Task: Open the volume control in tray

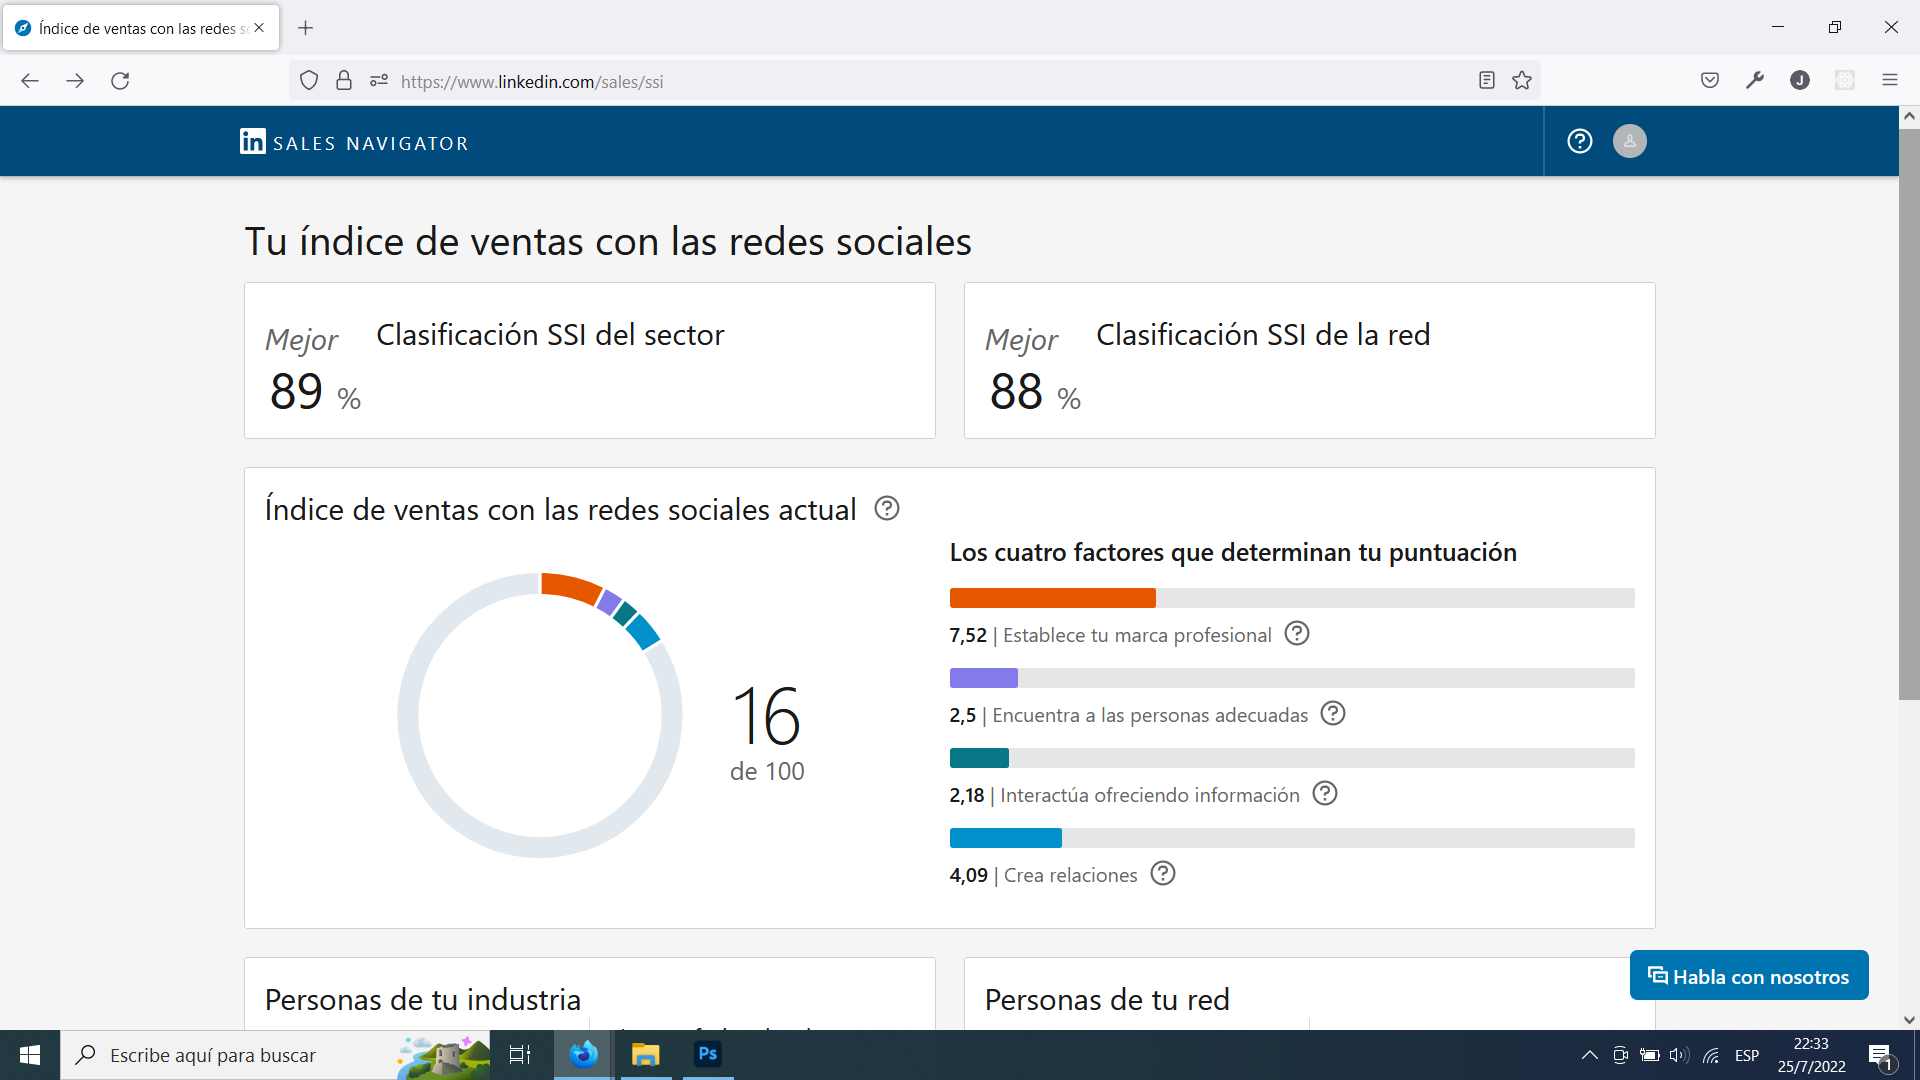Action: [1679, 1055]
